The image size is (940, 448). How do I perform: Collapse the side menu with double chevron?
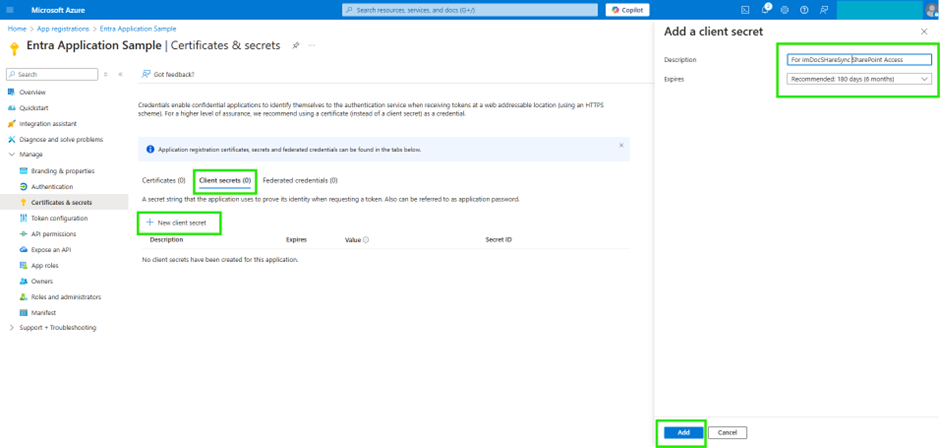coord(120,74)
